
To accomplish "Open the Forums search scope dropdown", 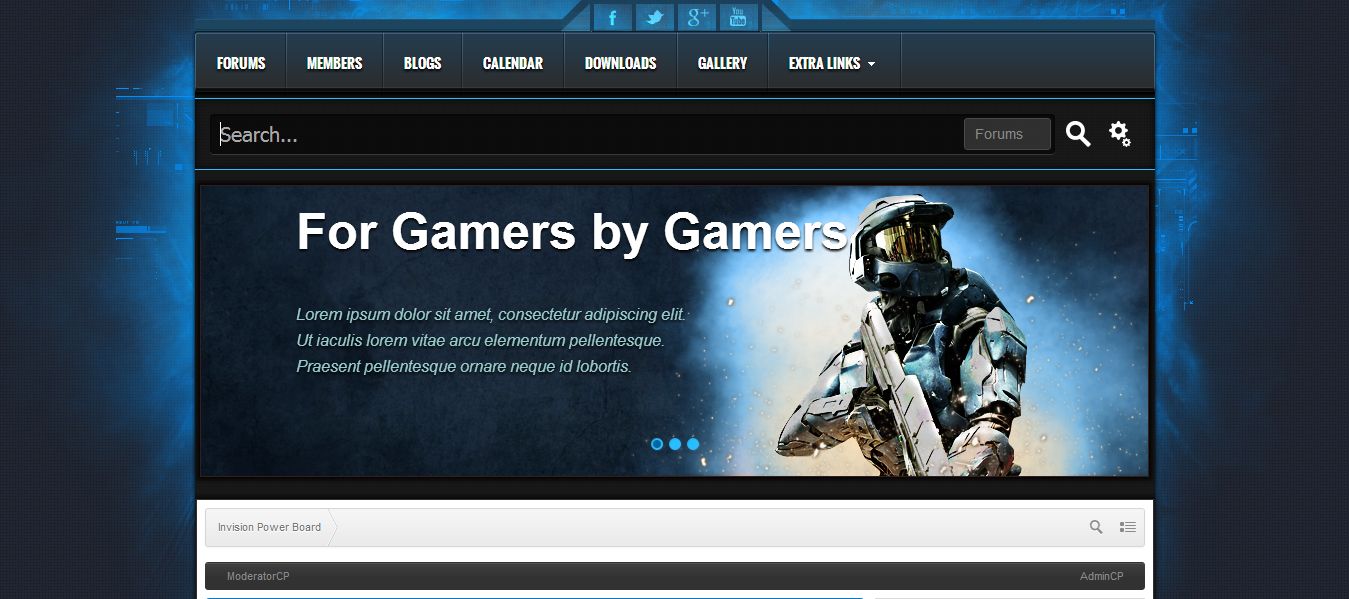I will [x=1007, y=134].
